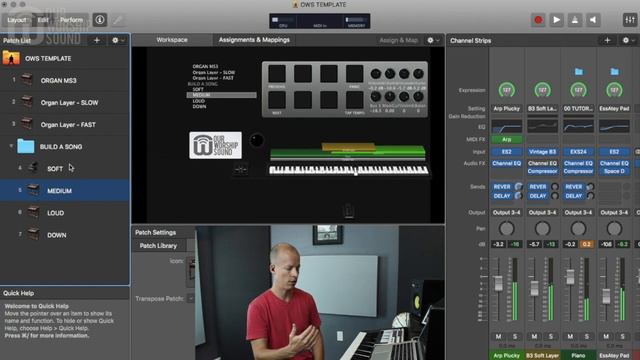This screenshot has width=640, height=360.
Task: Open the Workspace tab
Action: pyautogui.click(x=172, y=40)
